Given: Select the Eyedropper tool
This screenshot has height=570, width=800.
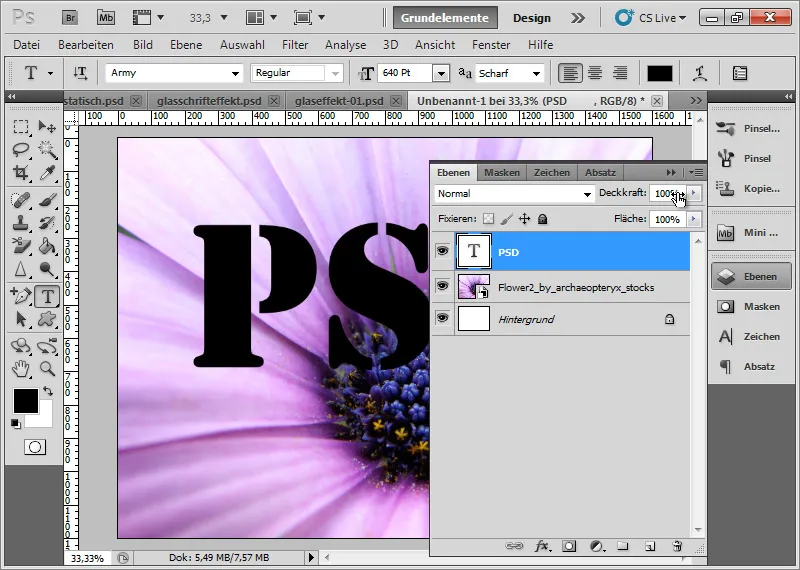Looking at the screenshot, I should coord(47,172).
